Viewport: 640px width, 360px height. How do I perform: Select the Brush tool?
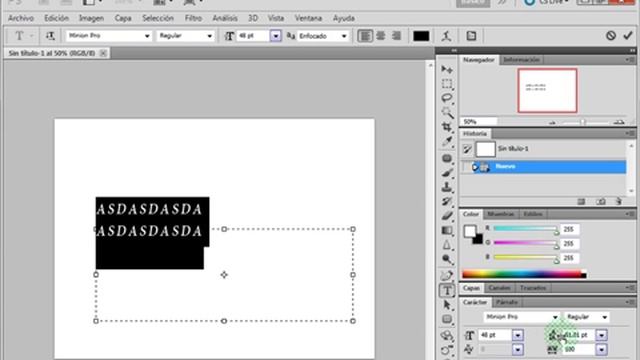(x=447, y=173)
